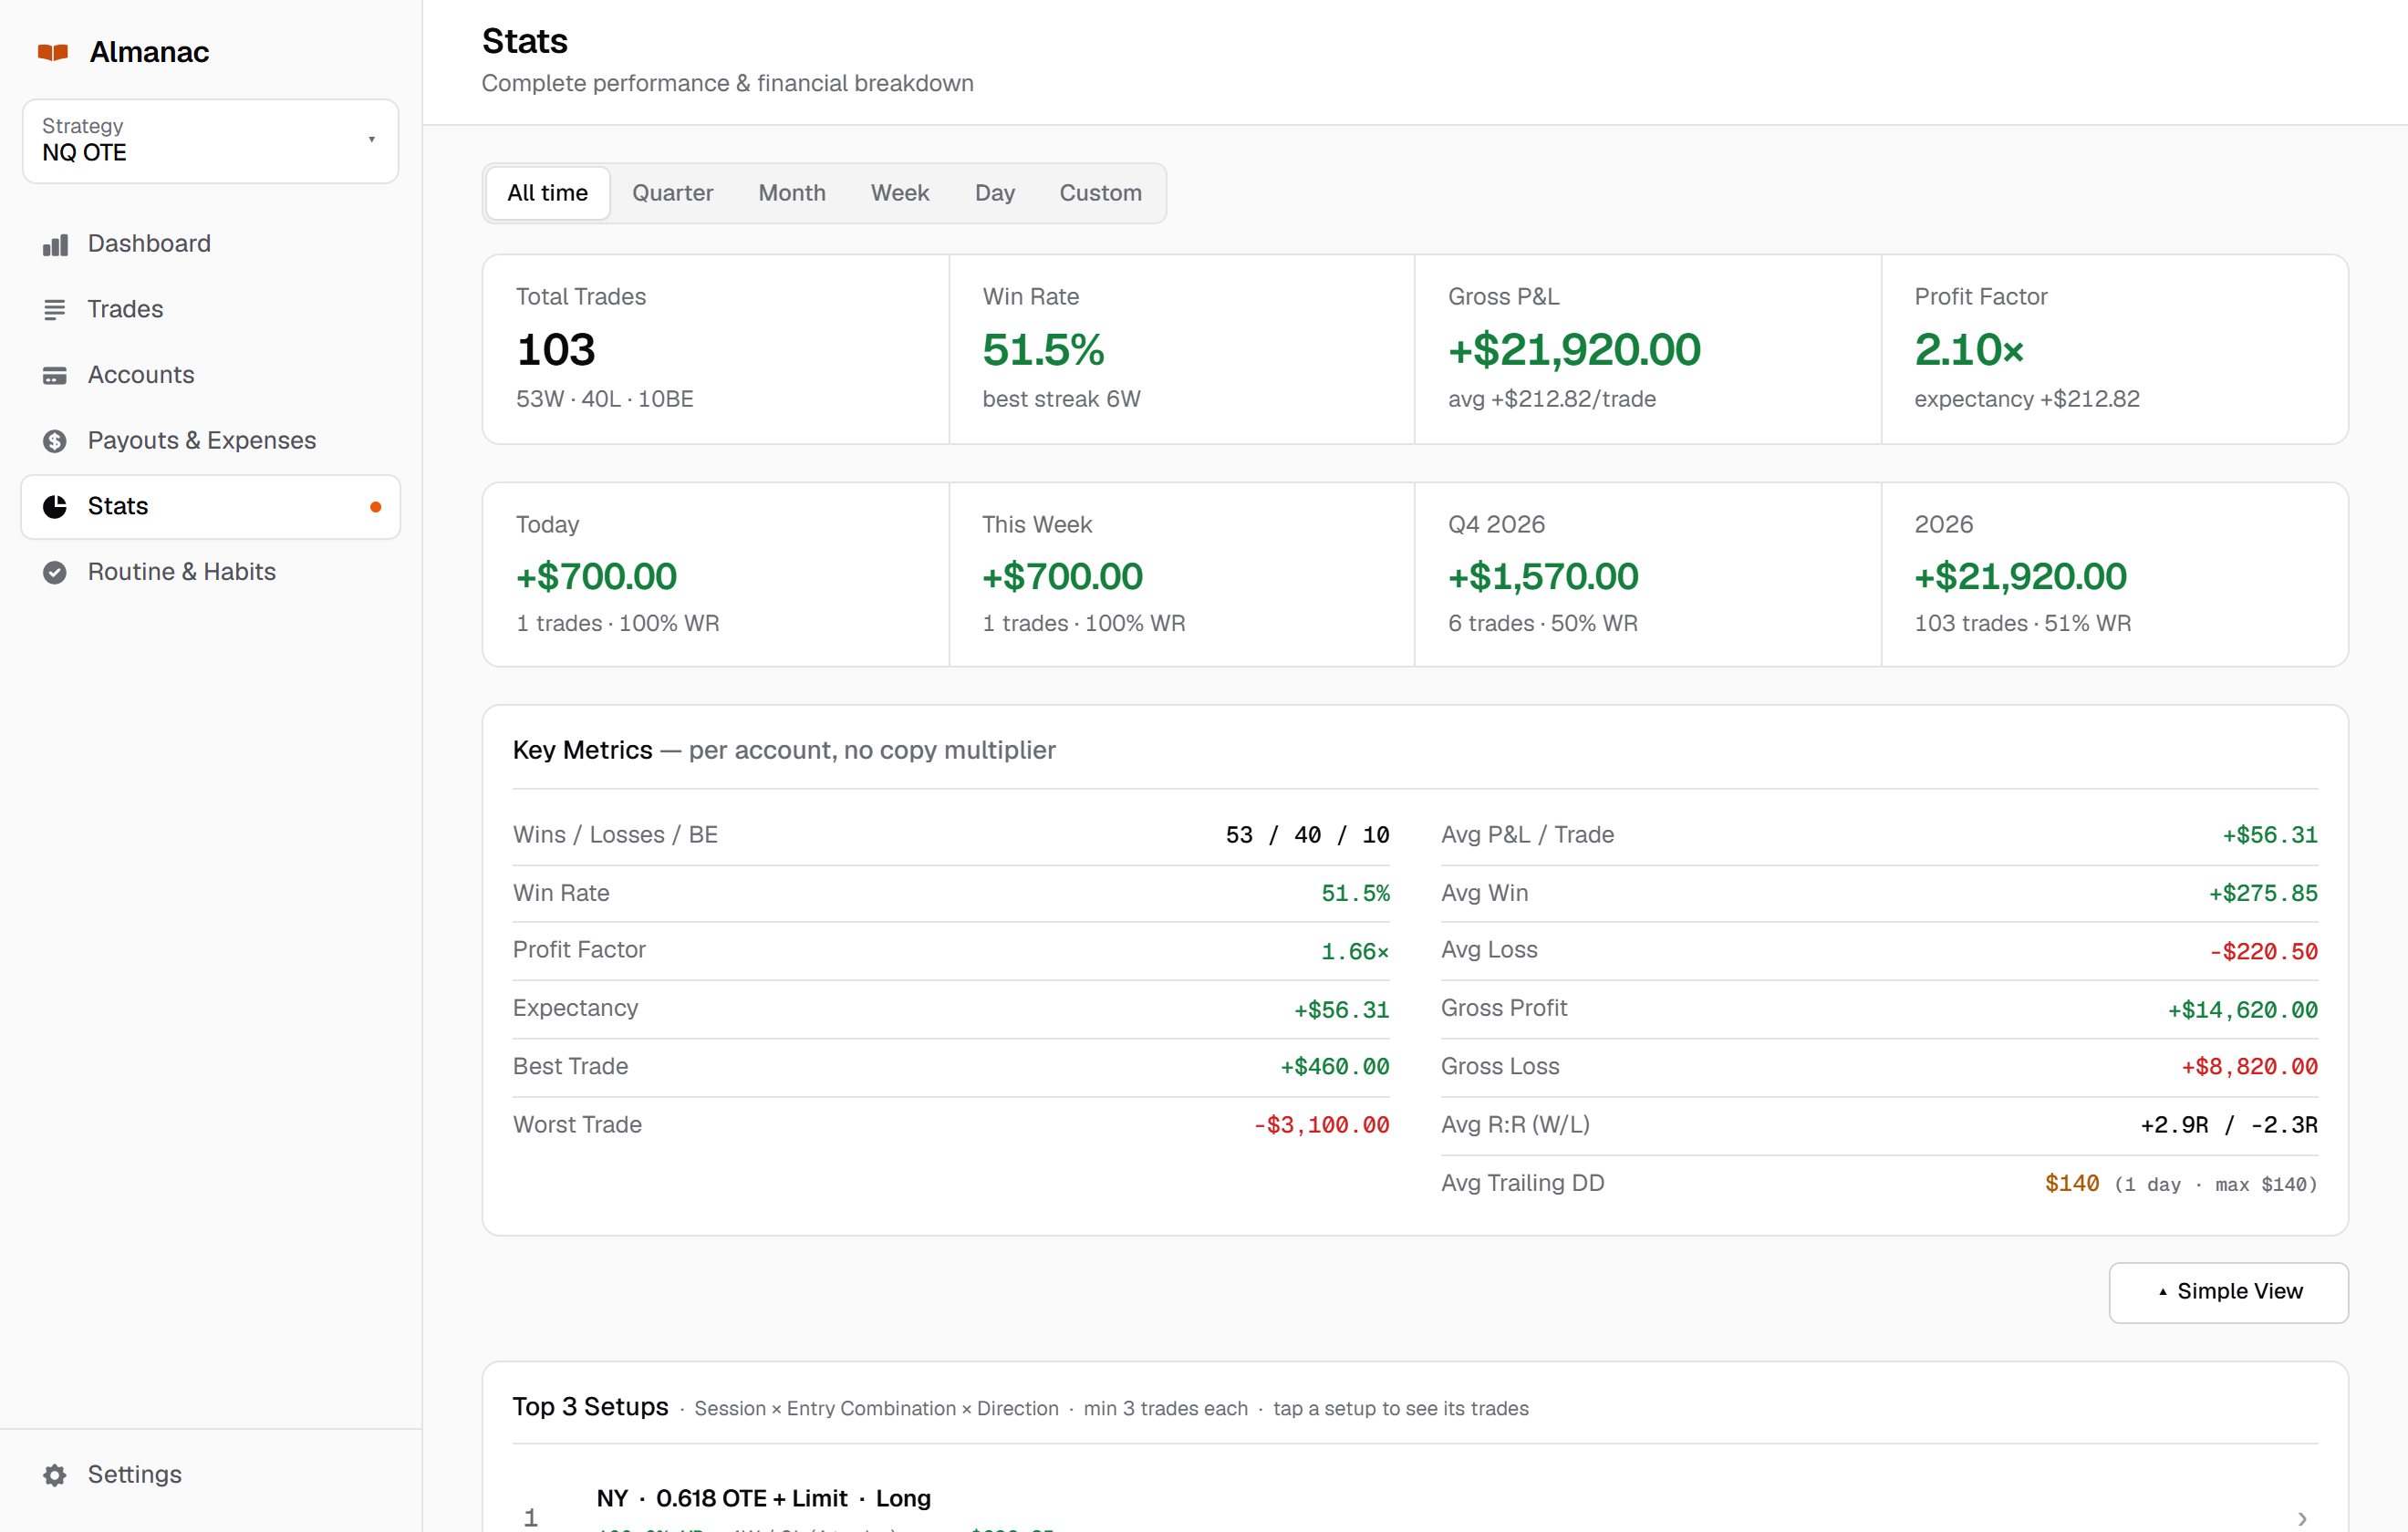Screen dimensions: 2408x1532
Task: Click the Strategy dropdown arrow
Action: pos(372,140)
